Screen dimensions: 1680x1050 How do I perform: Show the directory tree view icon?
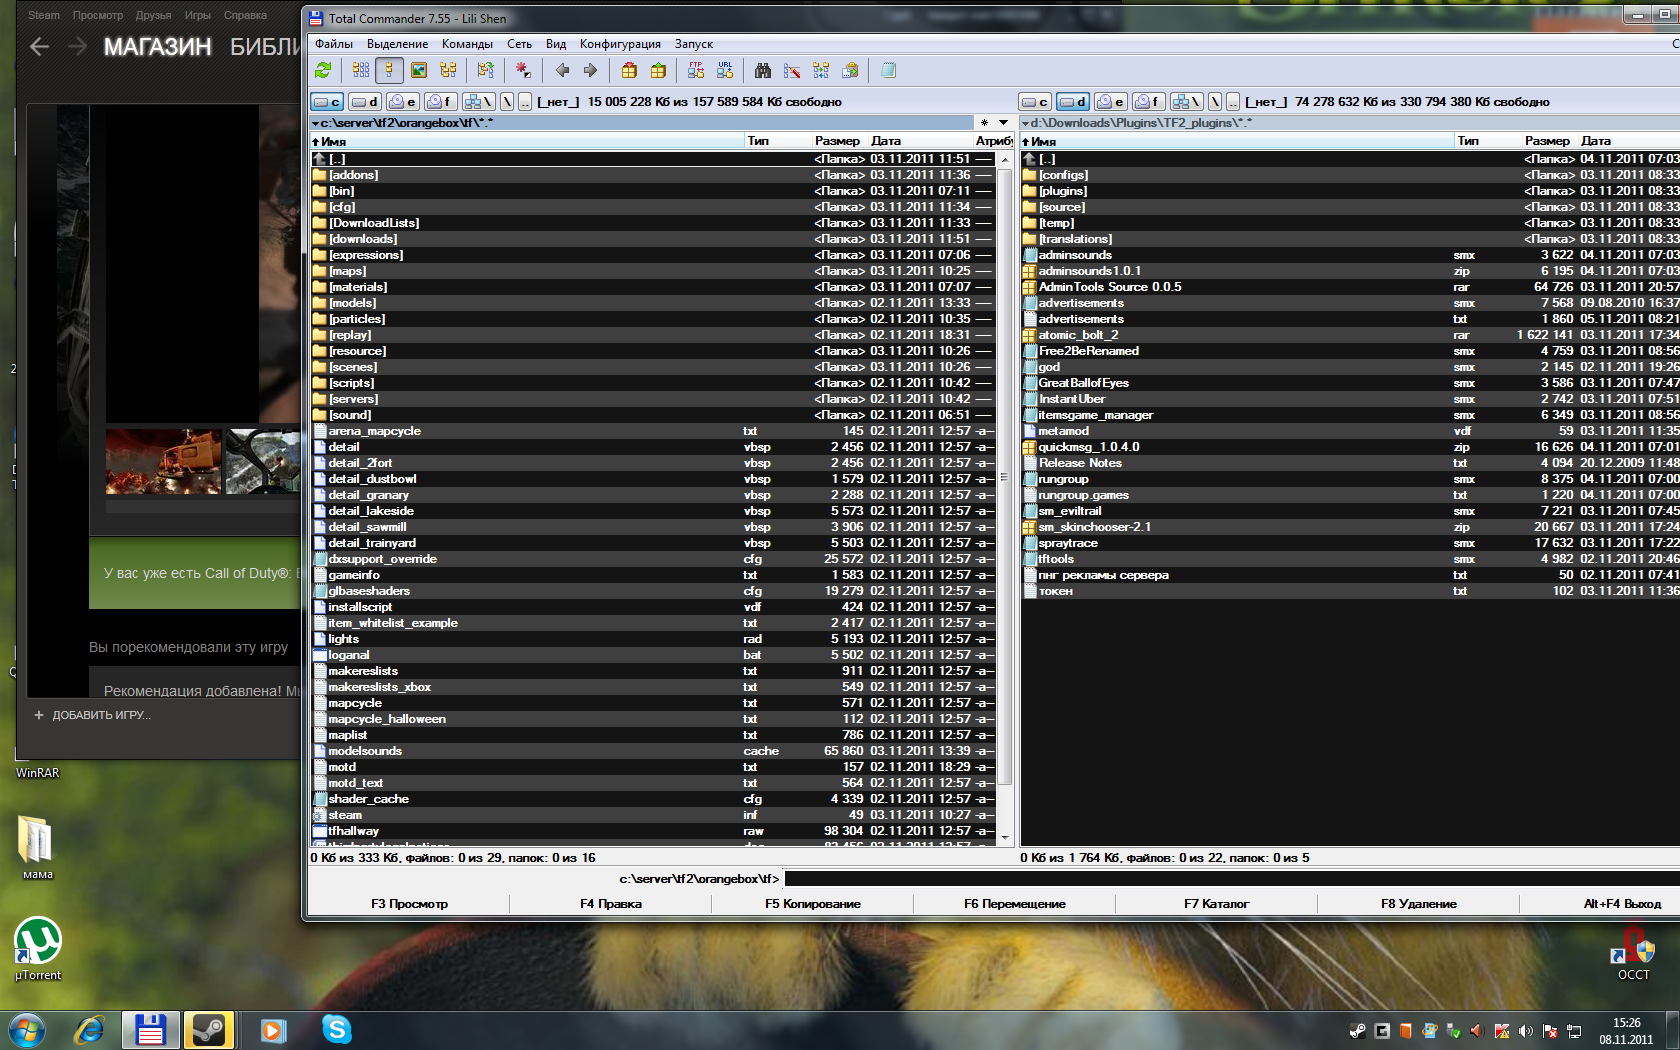pos(448,70)
